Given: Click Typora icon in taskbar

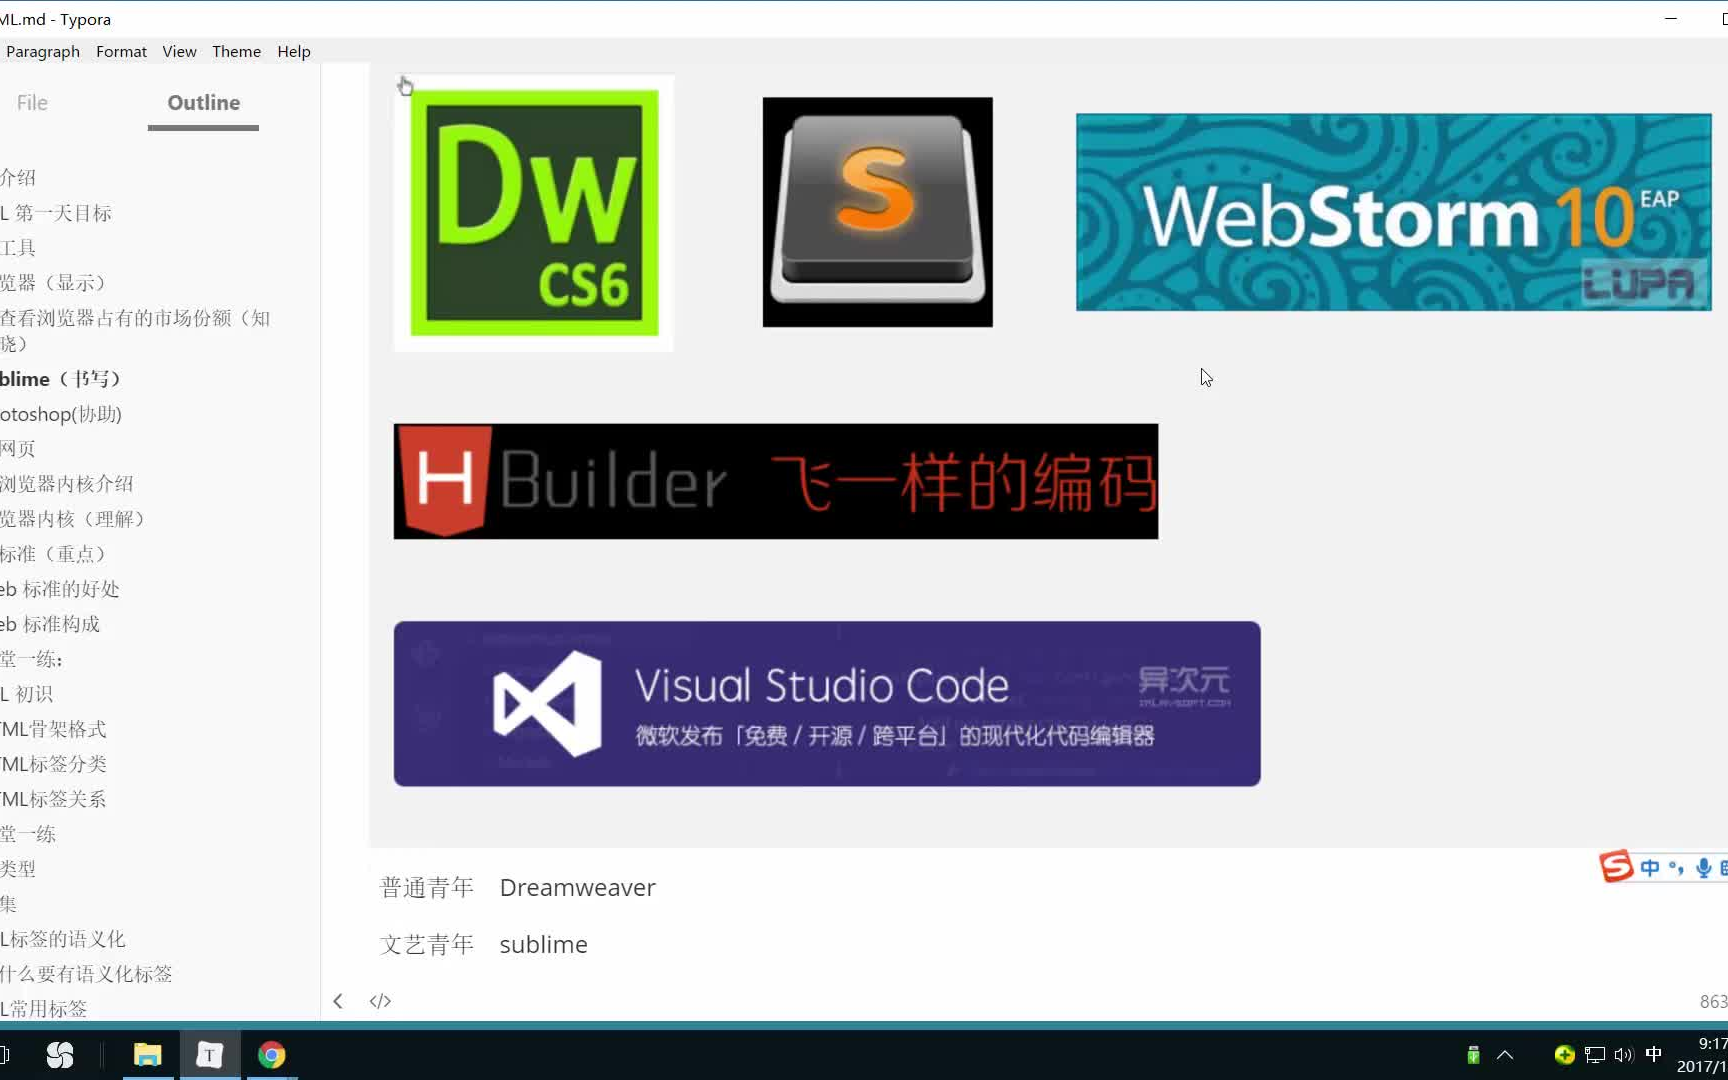Looking at the screenshot, I should pos(210,1055).
